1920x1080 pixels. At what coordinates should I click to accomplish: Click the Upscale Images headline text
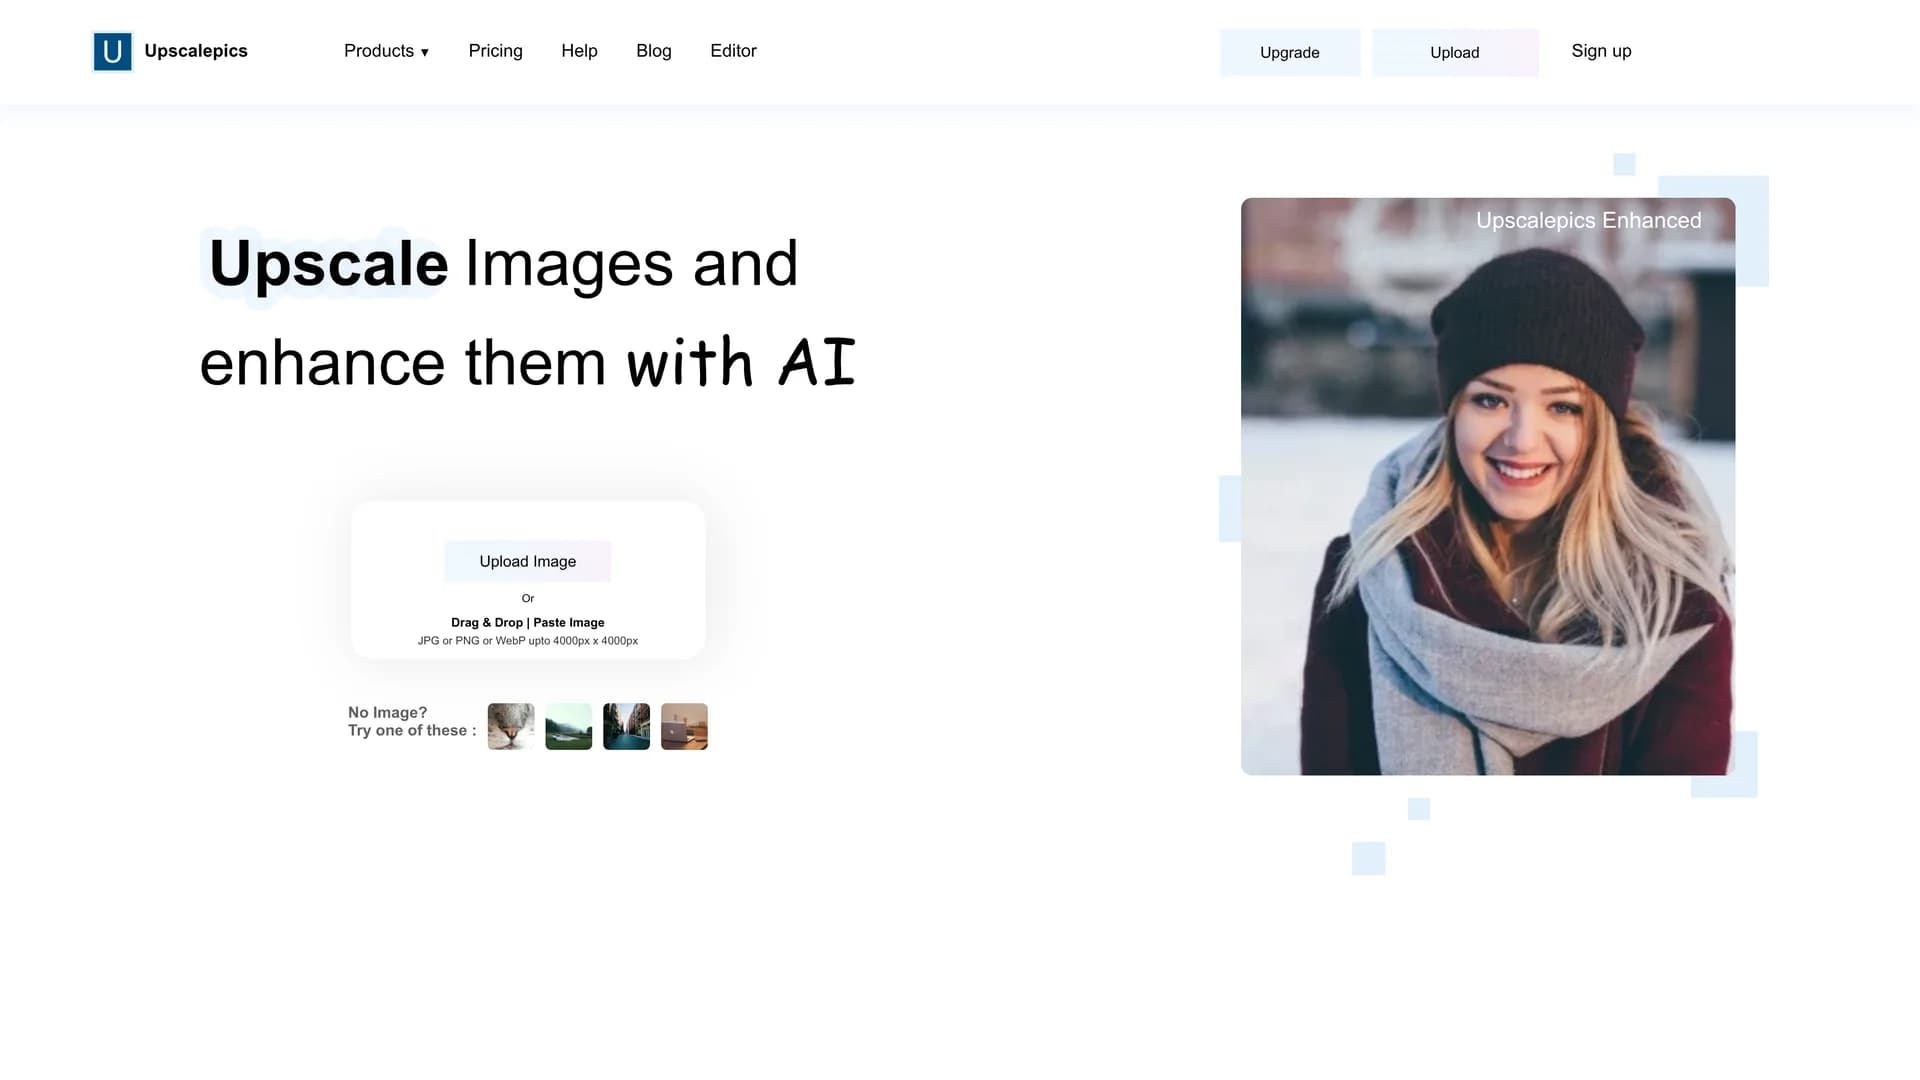(x=528, y=312)
